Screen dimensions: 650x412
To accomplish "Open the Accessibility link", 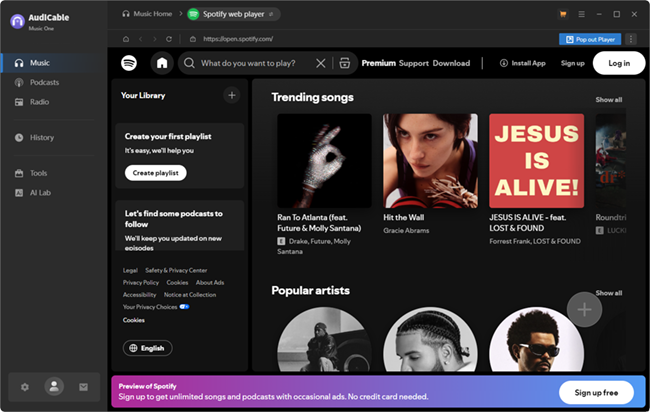I will tap(140, 295).
